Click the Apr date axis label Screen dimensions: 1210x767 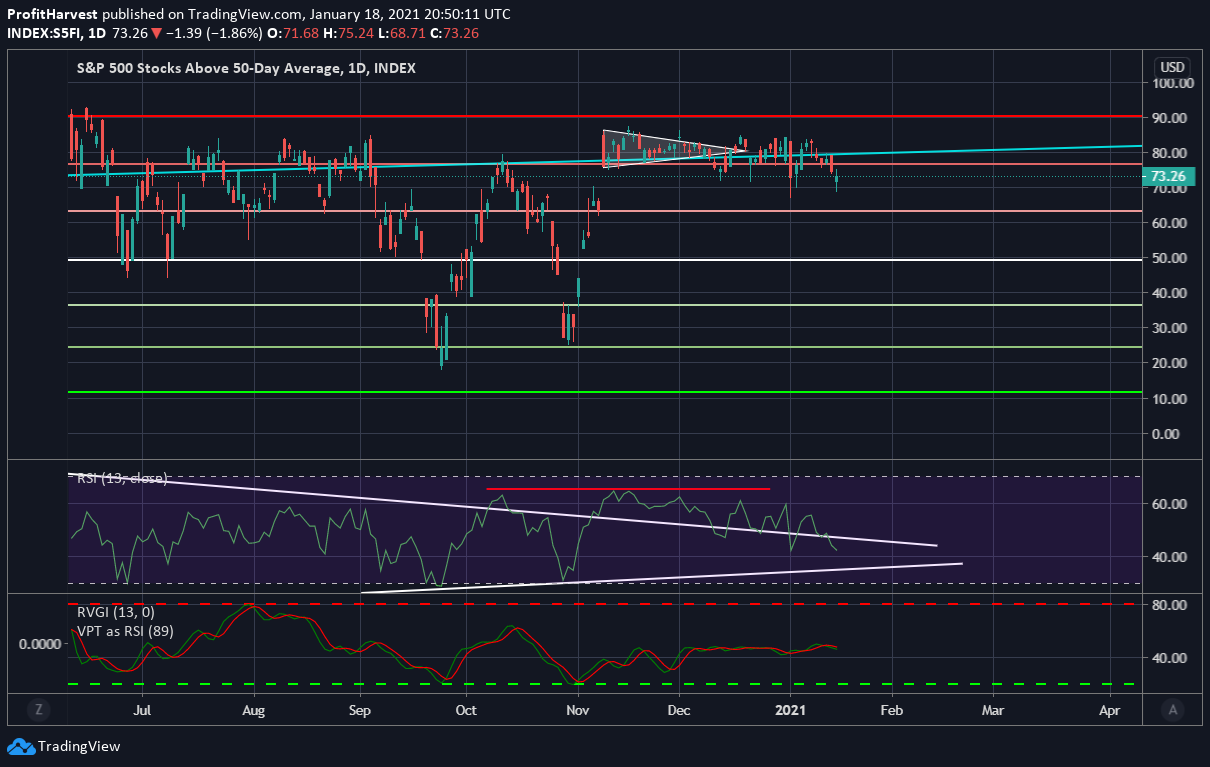[1109, 710]
